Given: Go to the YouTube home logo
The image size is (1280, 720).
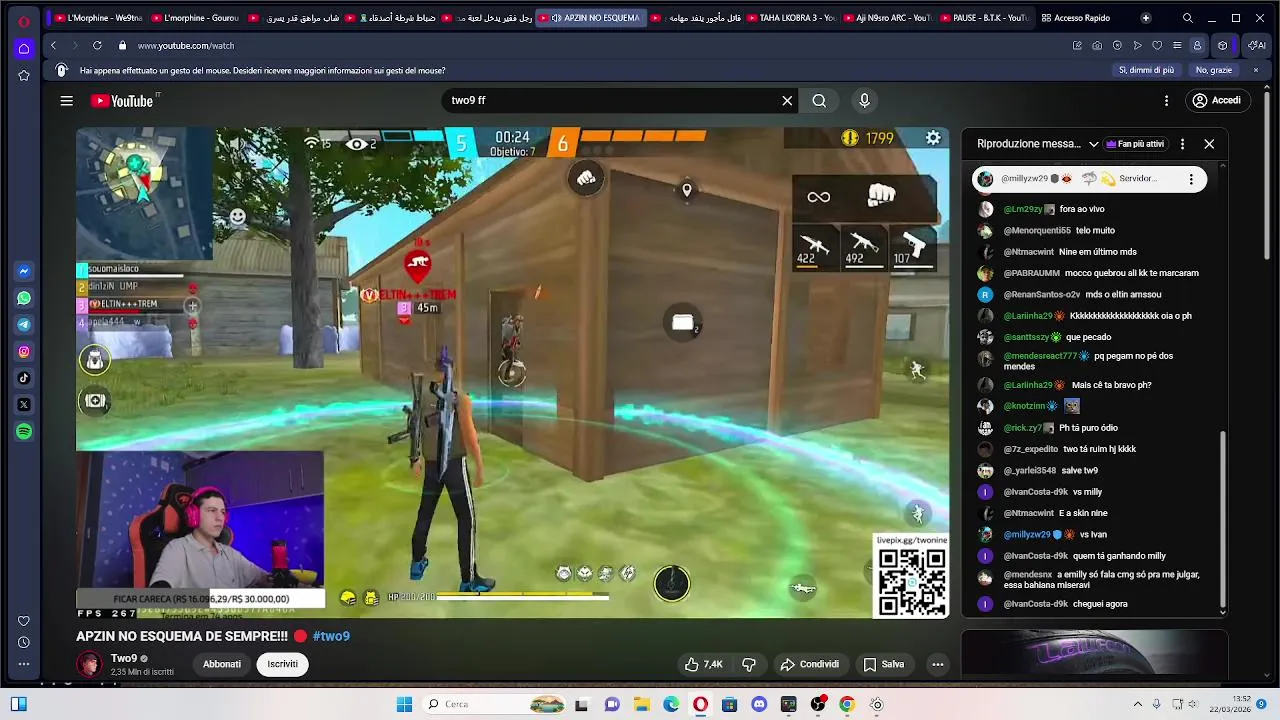Looking at the screenshot, I should pos(122,101).
